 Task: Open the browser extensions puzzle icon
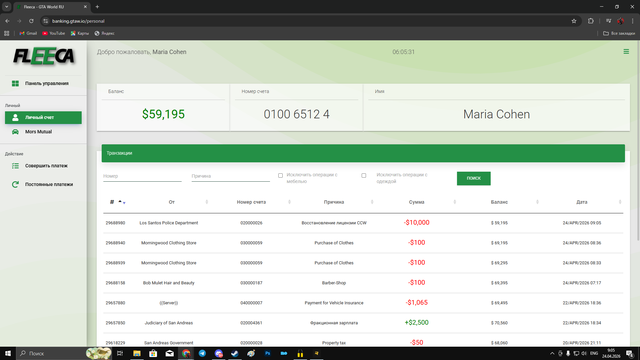591,21
